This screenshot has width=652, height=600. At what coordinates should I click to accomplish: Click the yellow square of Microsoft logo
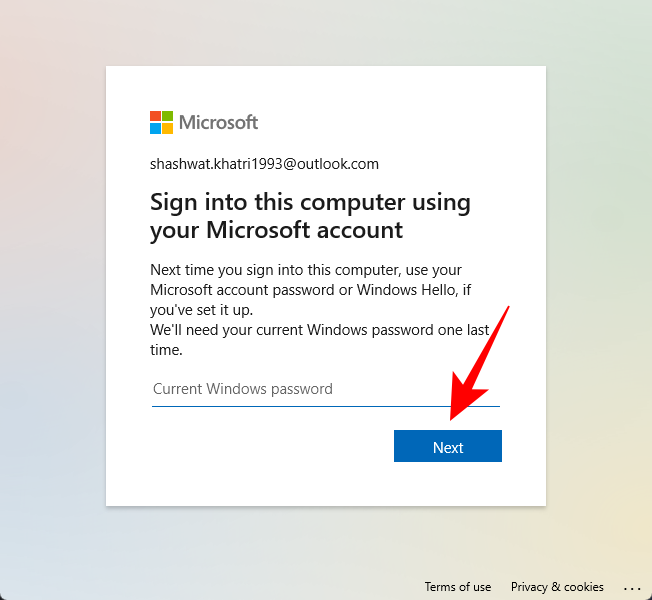pos(168,128)
